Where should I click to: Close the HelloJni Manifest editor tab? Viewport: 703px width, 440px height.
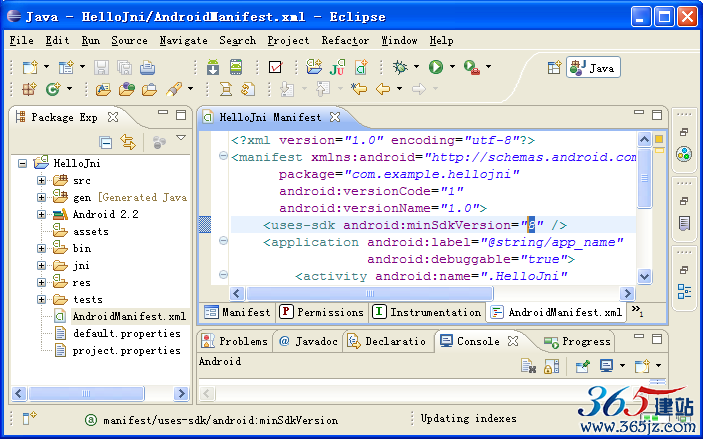tap(335, 117)
